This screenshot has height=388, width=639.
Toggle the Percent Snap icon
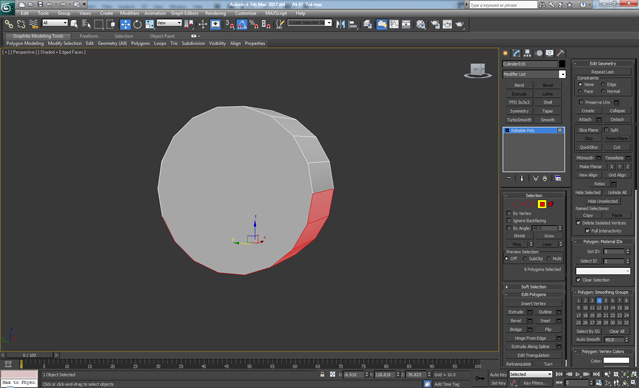click(x=254, y=24)
